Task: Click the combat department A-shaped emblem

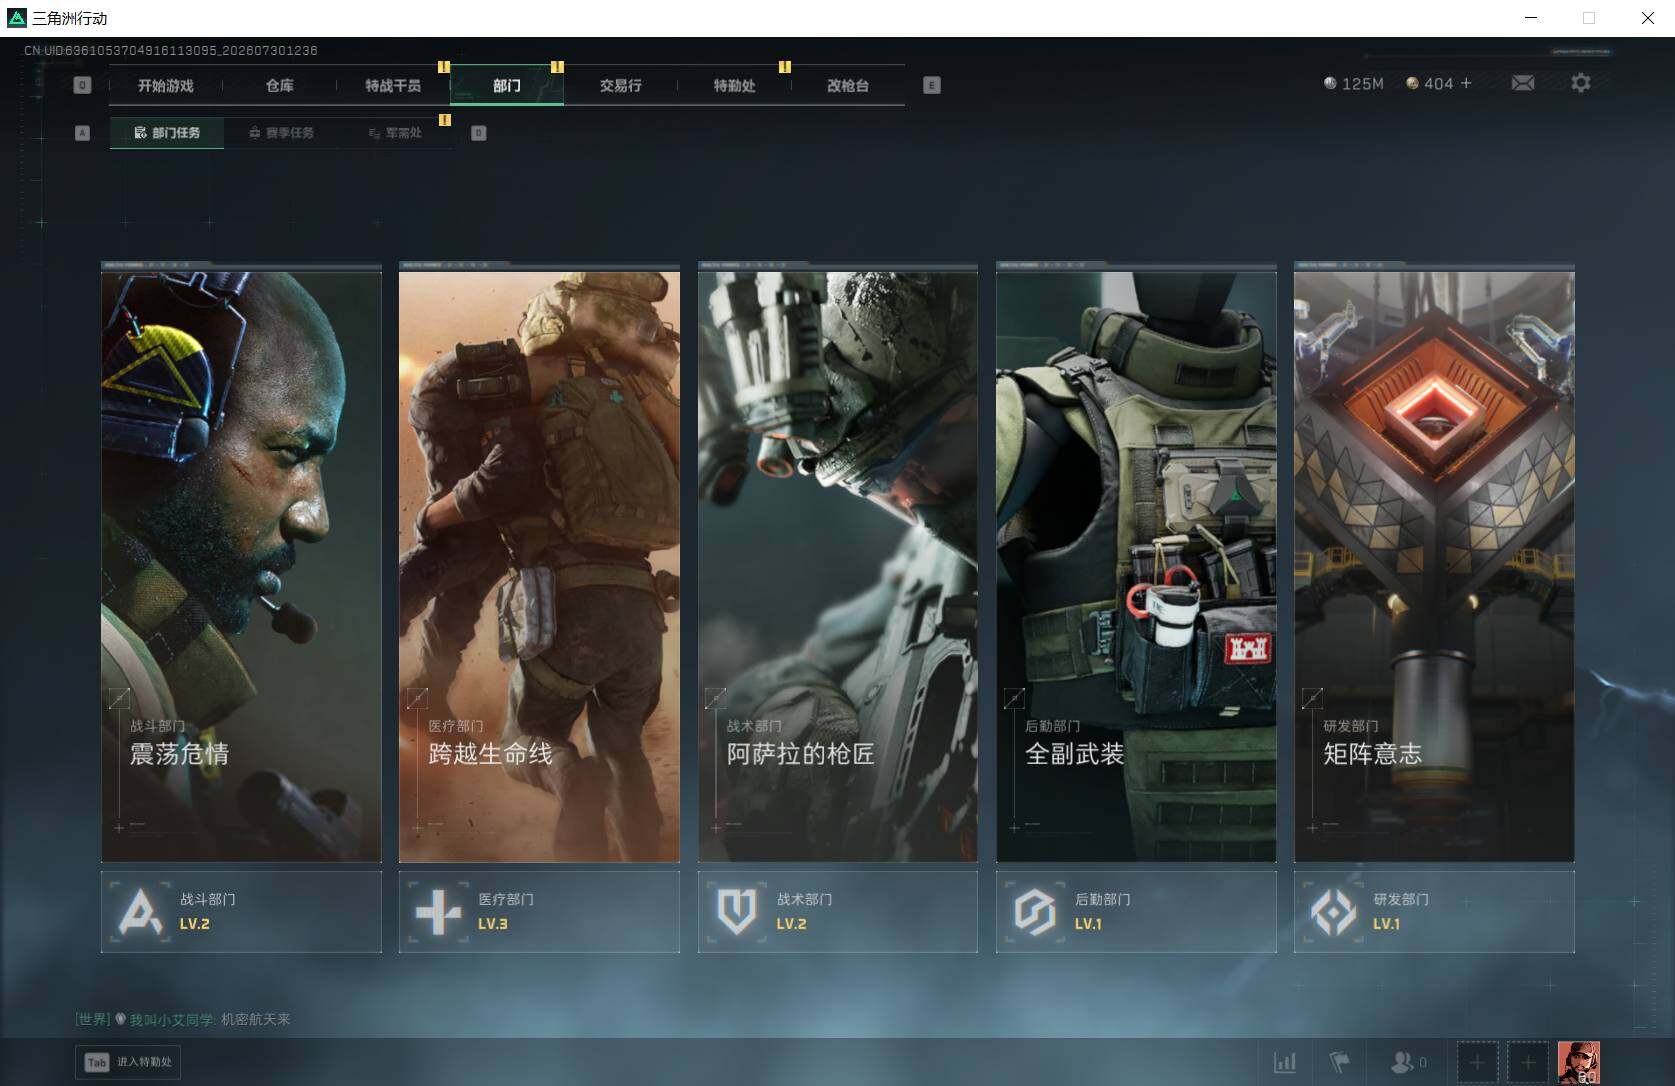Action: [x=140, y=911]
